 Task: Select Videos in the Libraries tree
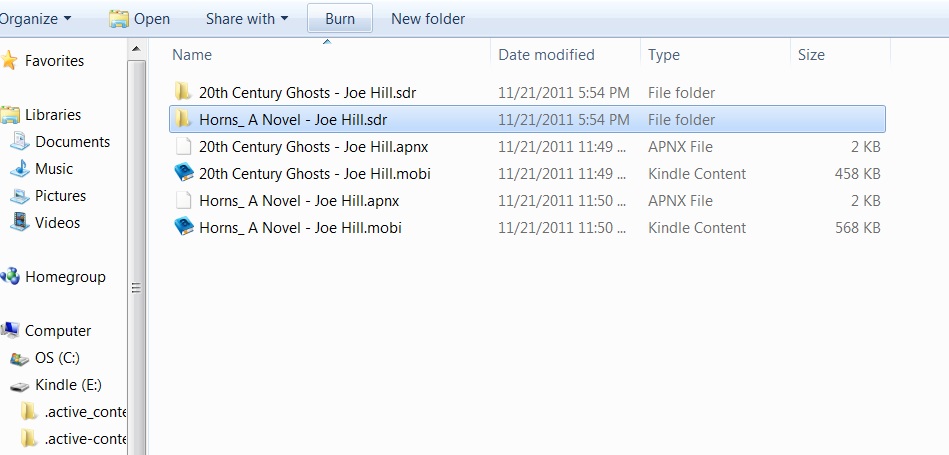click(x=57, y=223)
